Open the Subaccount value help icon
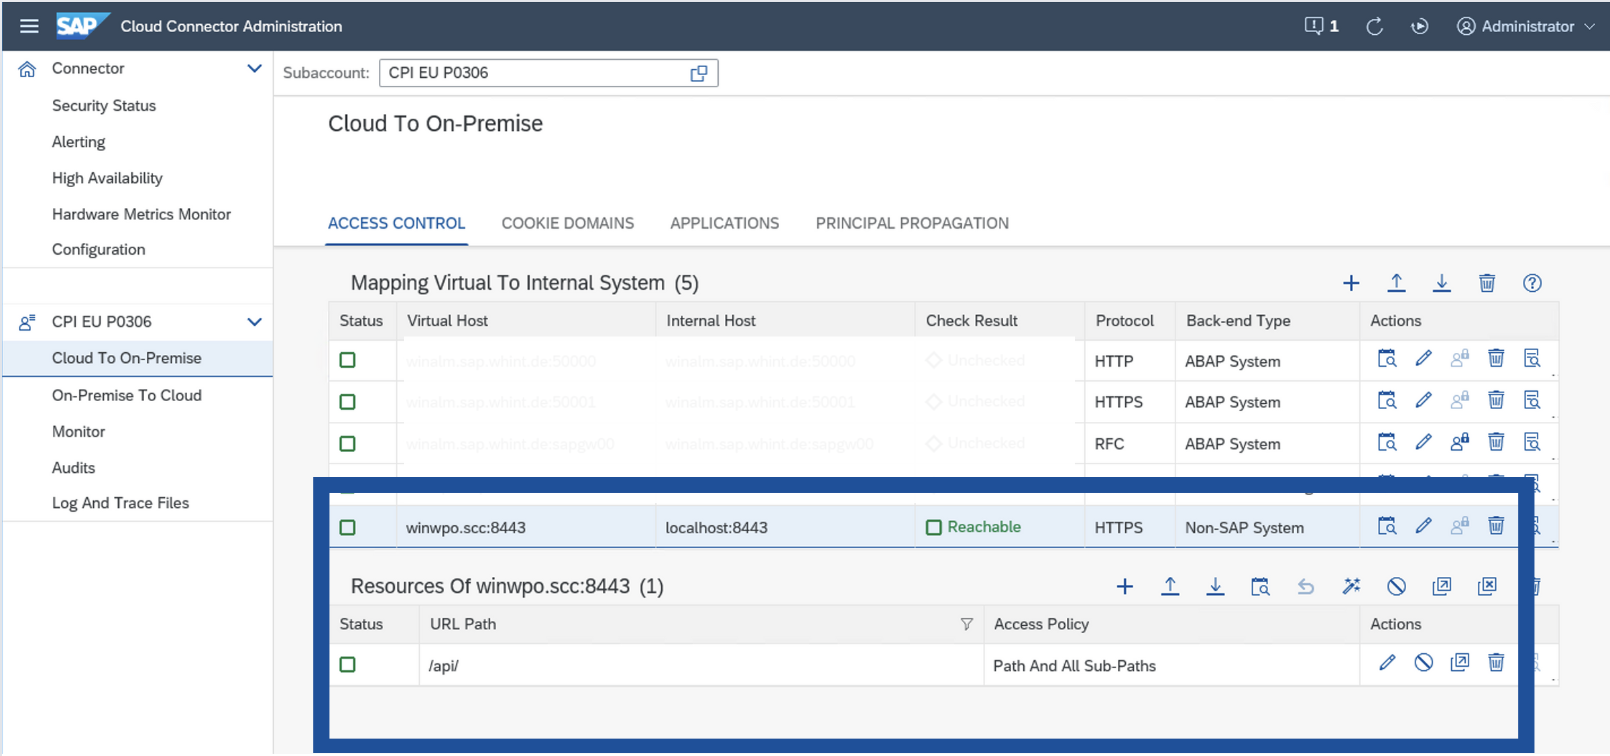Viewport: 1610px width, 756px height. coord(699,73)
